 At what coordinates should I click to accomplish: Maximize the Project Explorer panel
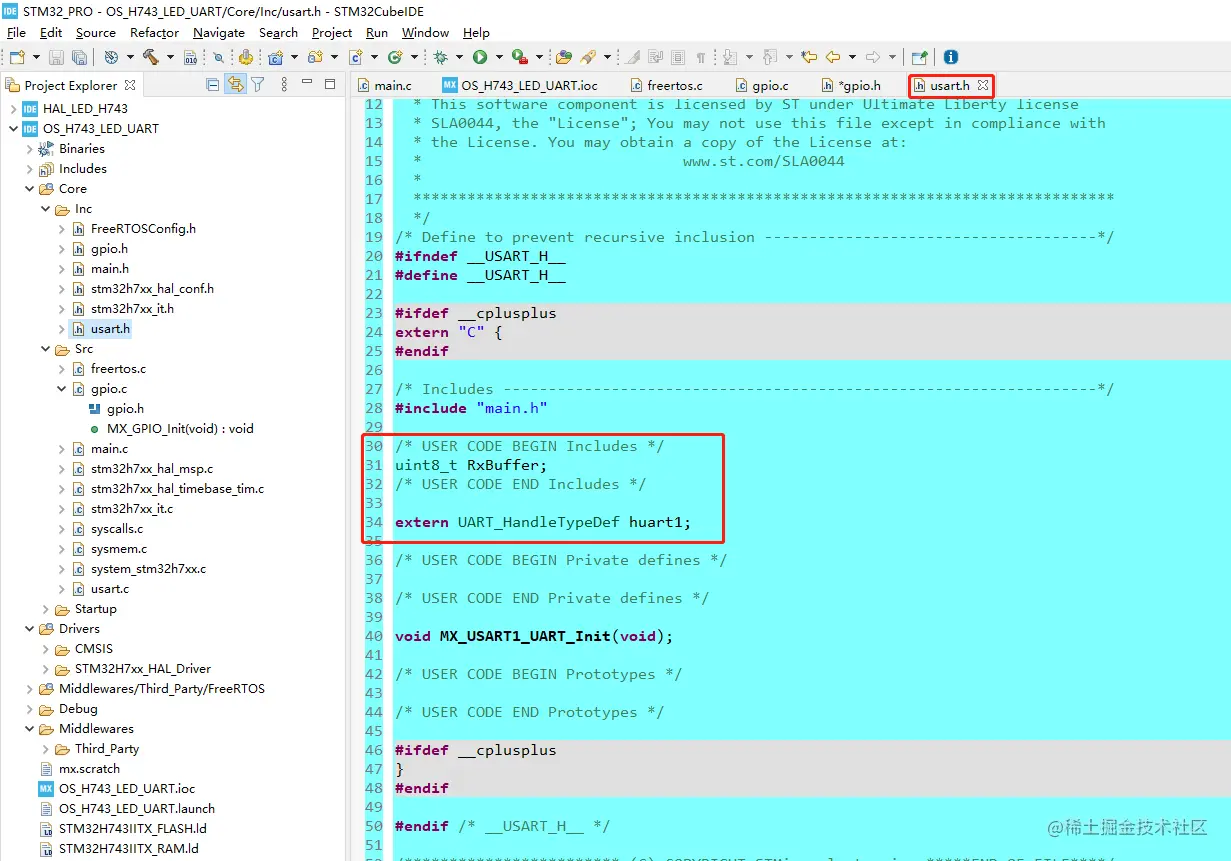[x=330, y=84]
